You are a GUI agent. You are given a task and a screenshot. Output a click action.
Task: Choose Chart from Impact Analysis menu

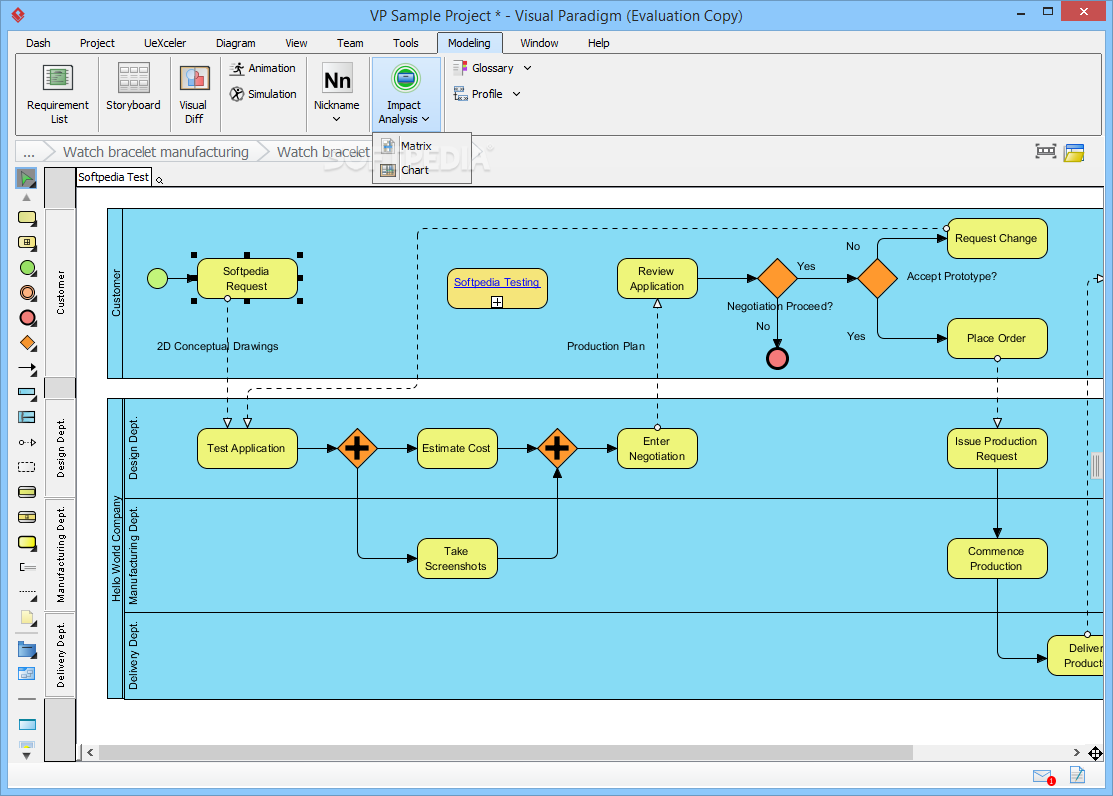point(422,170)
